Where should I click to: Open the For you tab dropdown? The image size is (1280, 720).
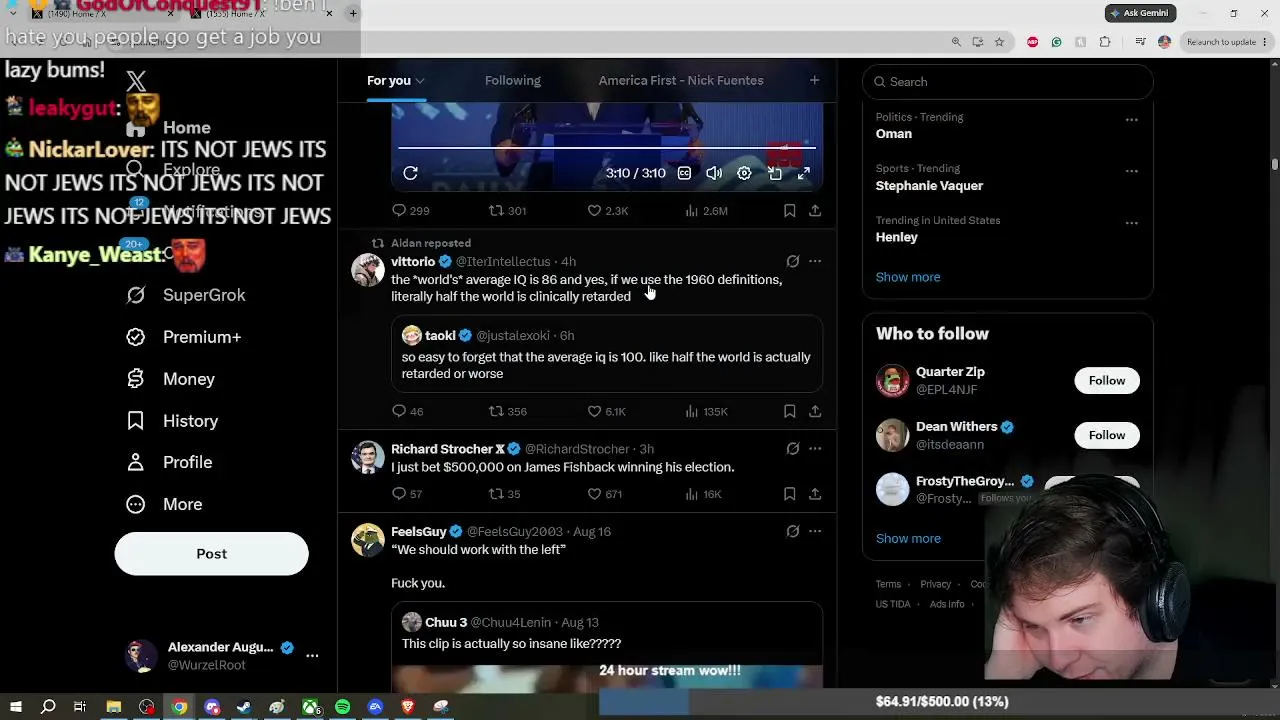coord(420,81)
